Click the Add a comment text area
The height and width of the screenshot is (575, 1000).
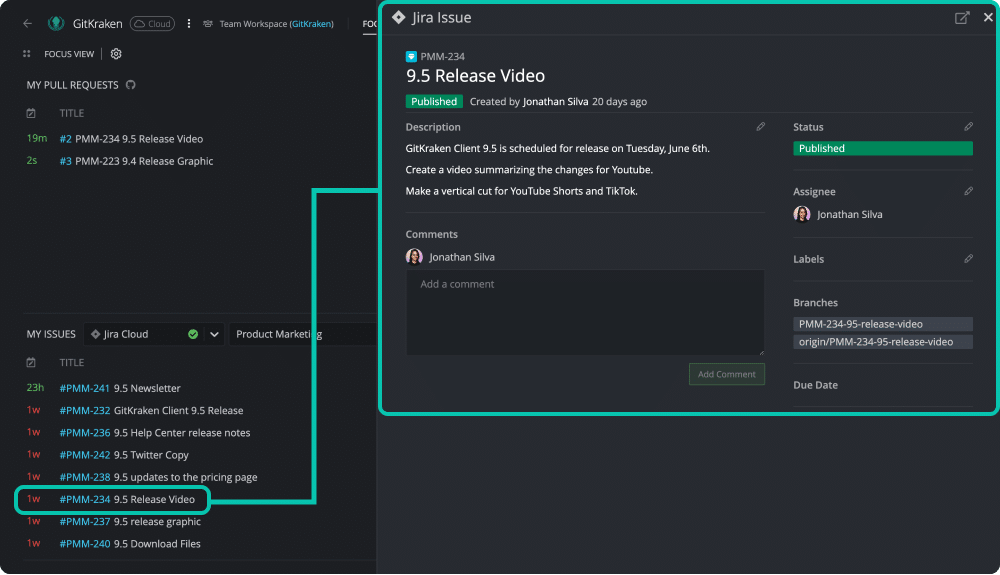point(585,312)
